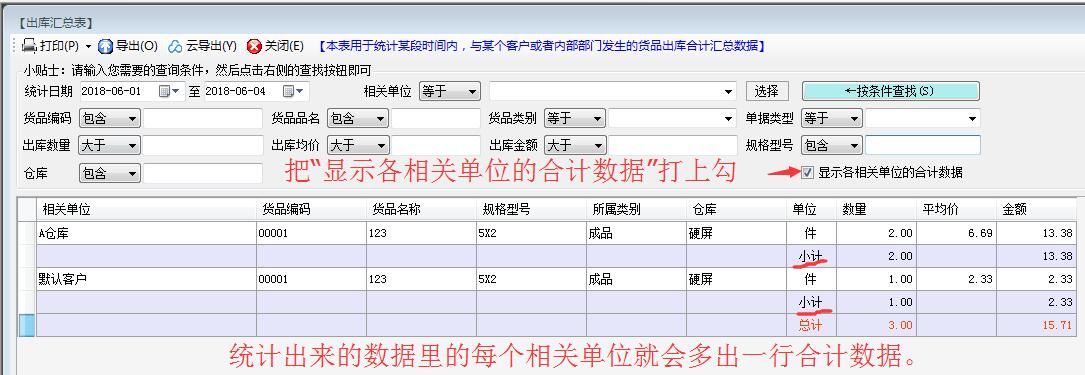Image resolution: width=1085 pixels, height=375 pixels.
Task: Click the 金额 column header
Action: [x=1036, y=210]
